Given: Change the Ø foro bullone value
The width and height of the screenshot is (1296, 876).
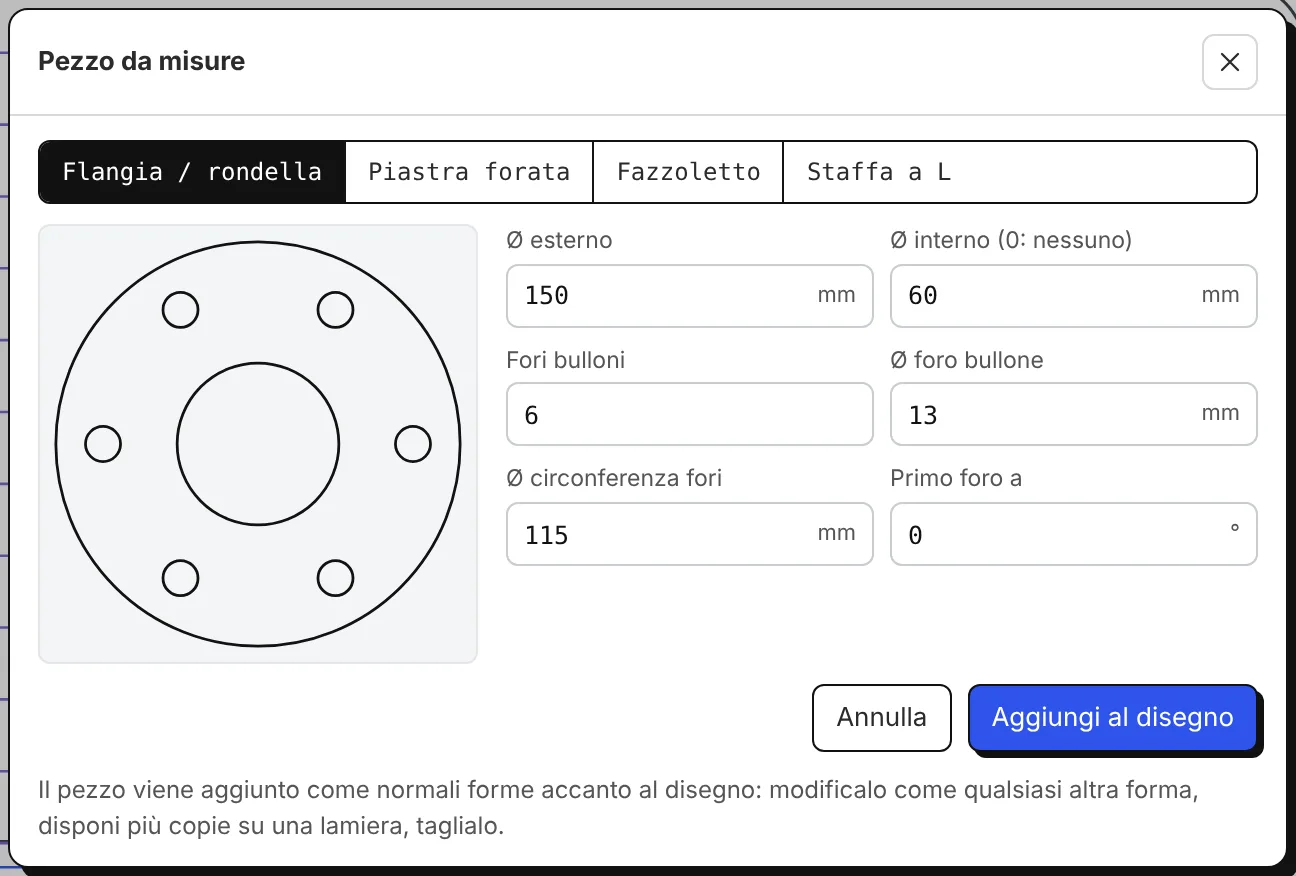Looking at the screenshot, I should tap(1073, 414).
